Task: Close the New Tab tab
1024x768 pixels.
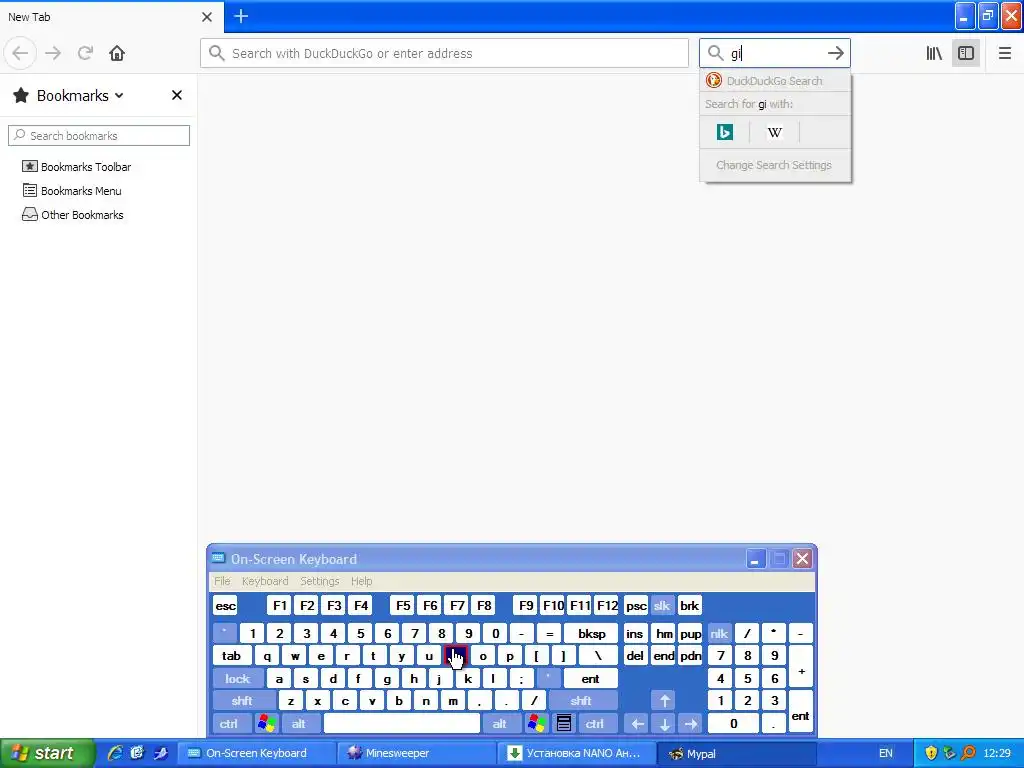Action: (206, 17)
